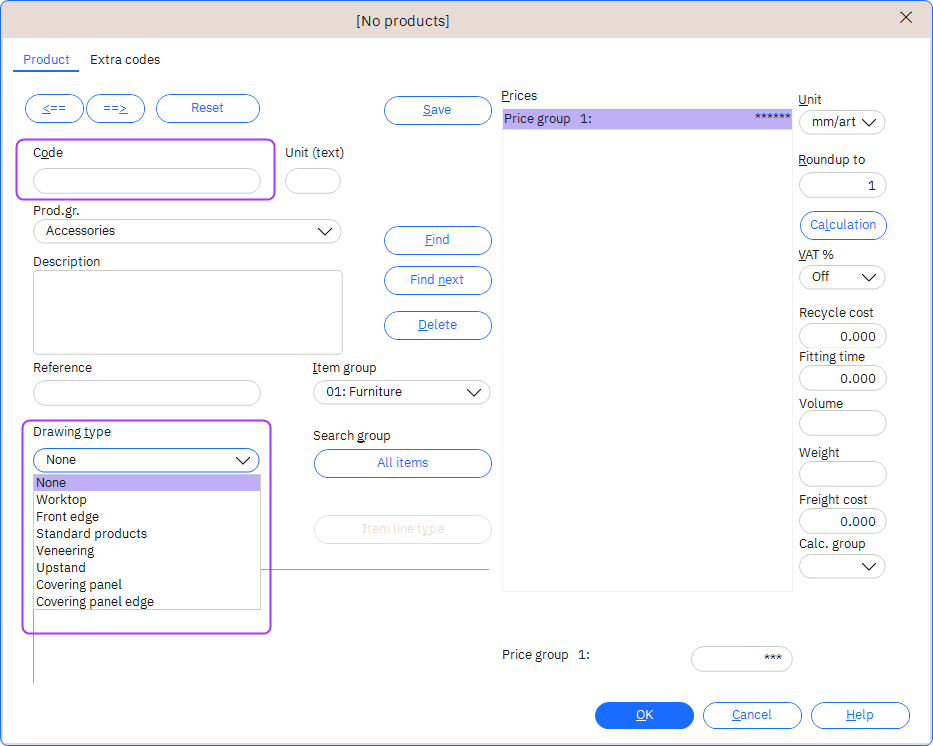The image size is (933, 746).
Task: Switch to the Extra codes tab
Action: click(x=125, y=60)
